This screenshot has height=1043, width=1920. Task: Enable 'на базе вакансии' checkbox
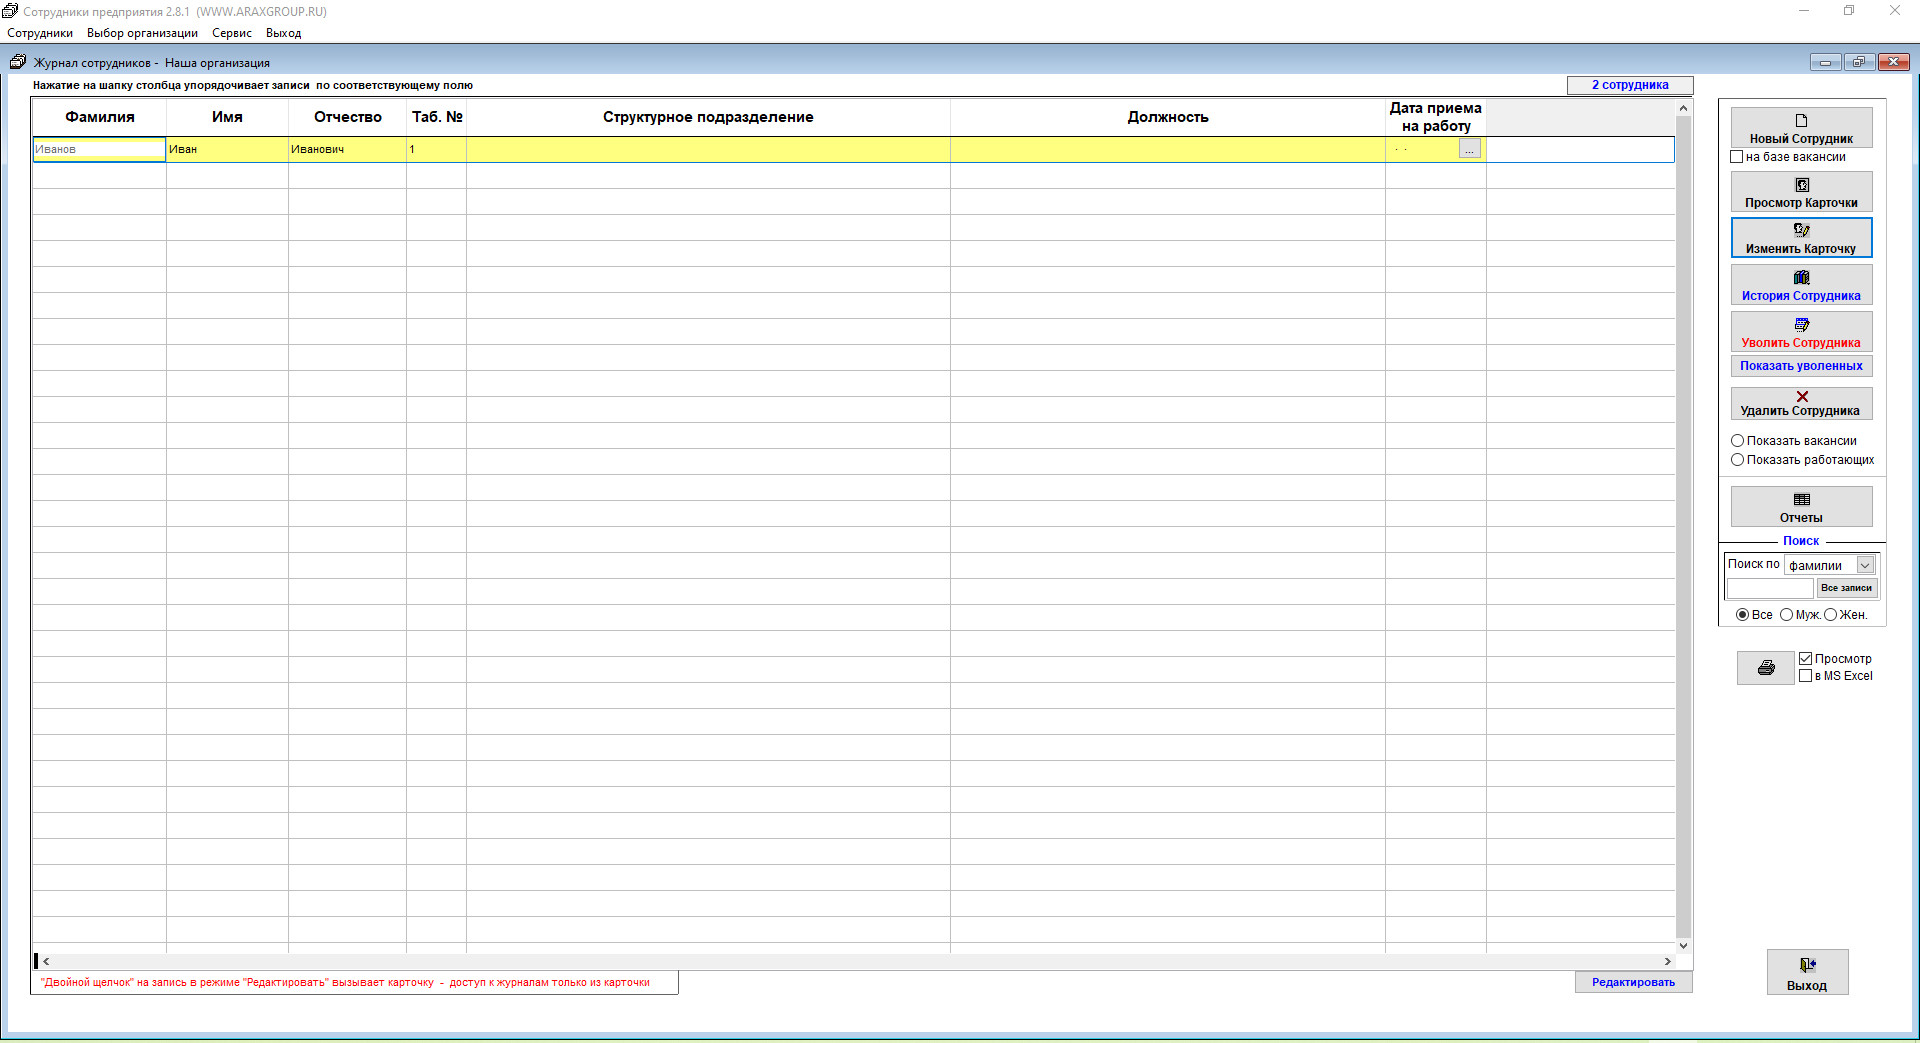coord(1737,157)
